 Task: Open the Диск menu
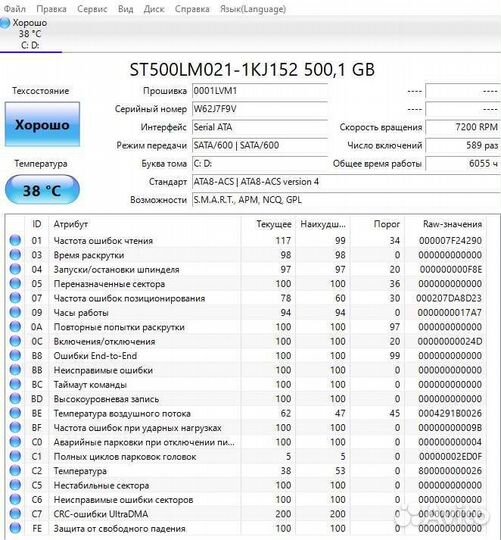[154, 9]
